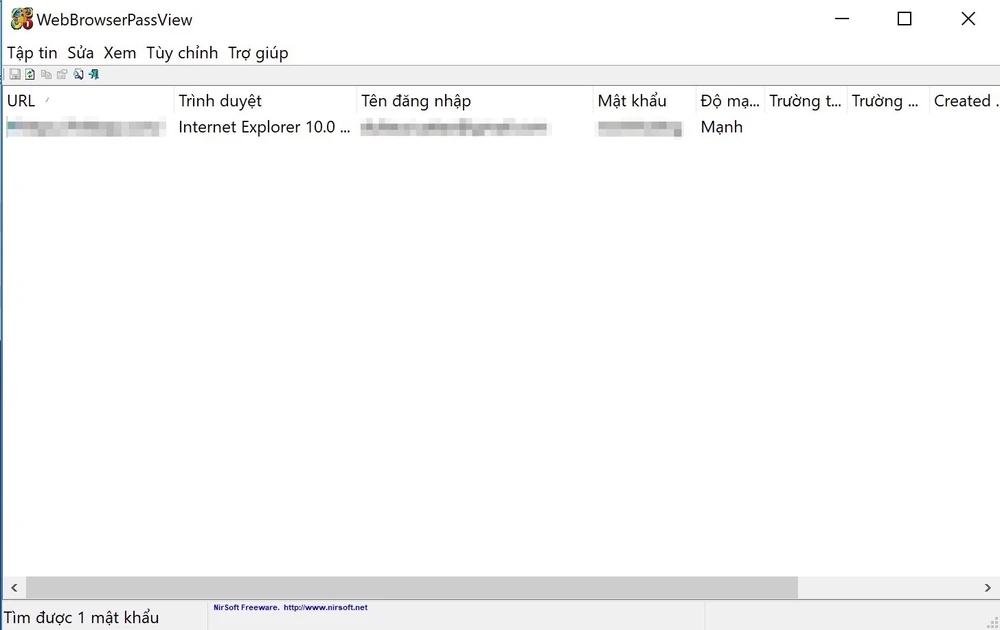Image resolution: width=1000 pixels, height=630 pixels.
Task: Sort by the Tên đăng nhập column header
Action: pos(474,101)
